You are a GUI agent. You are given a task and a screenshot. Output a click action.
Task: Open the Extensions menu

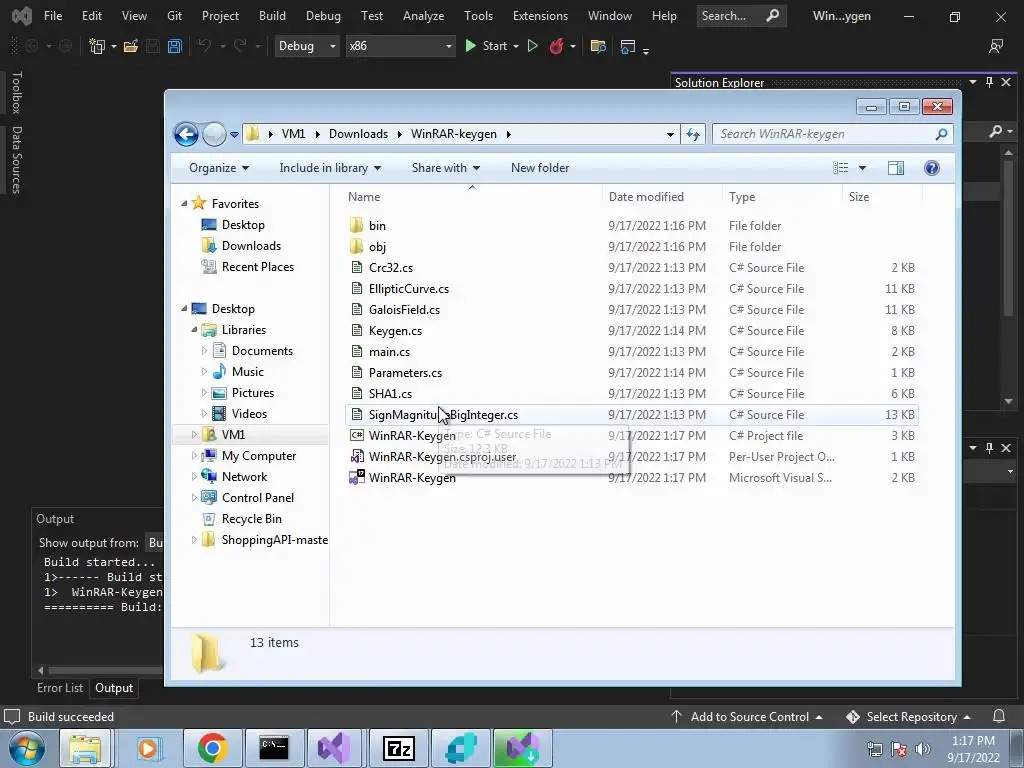(x=540, y=16)
